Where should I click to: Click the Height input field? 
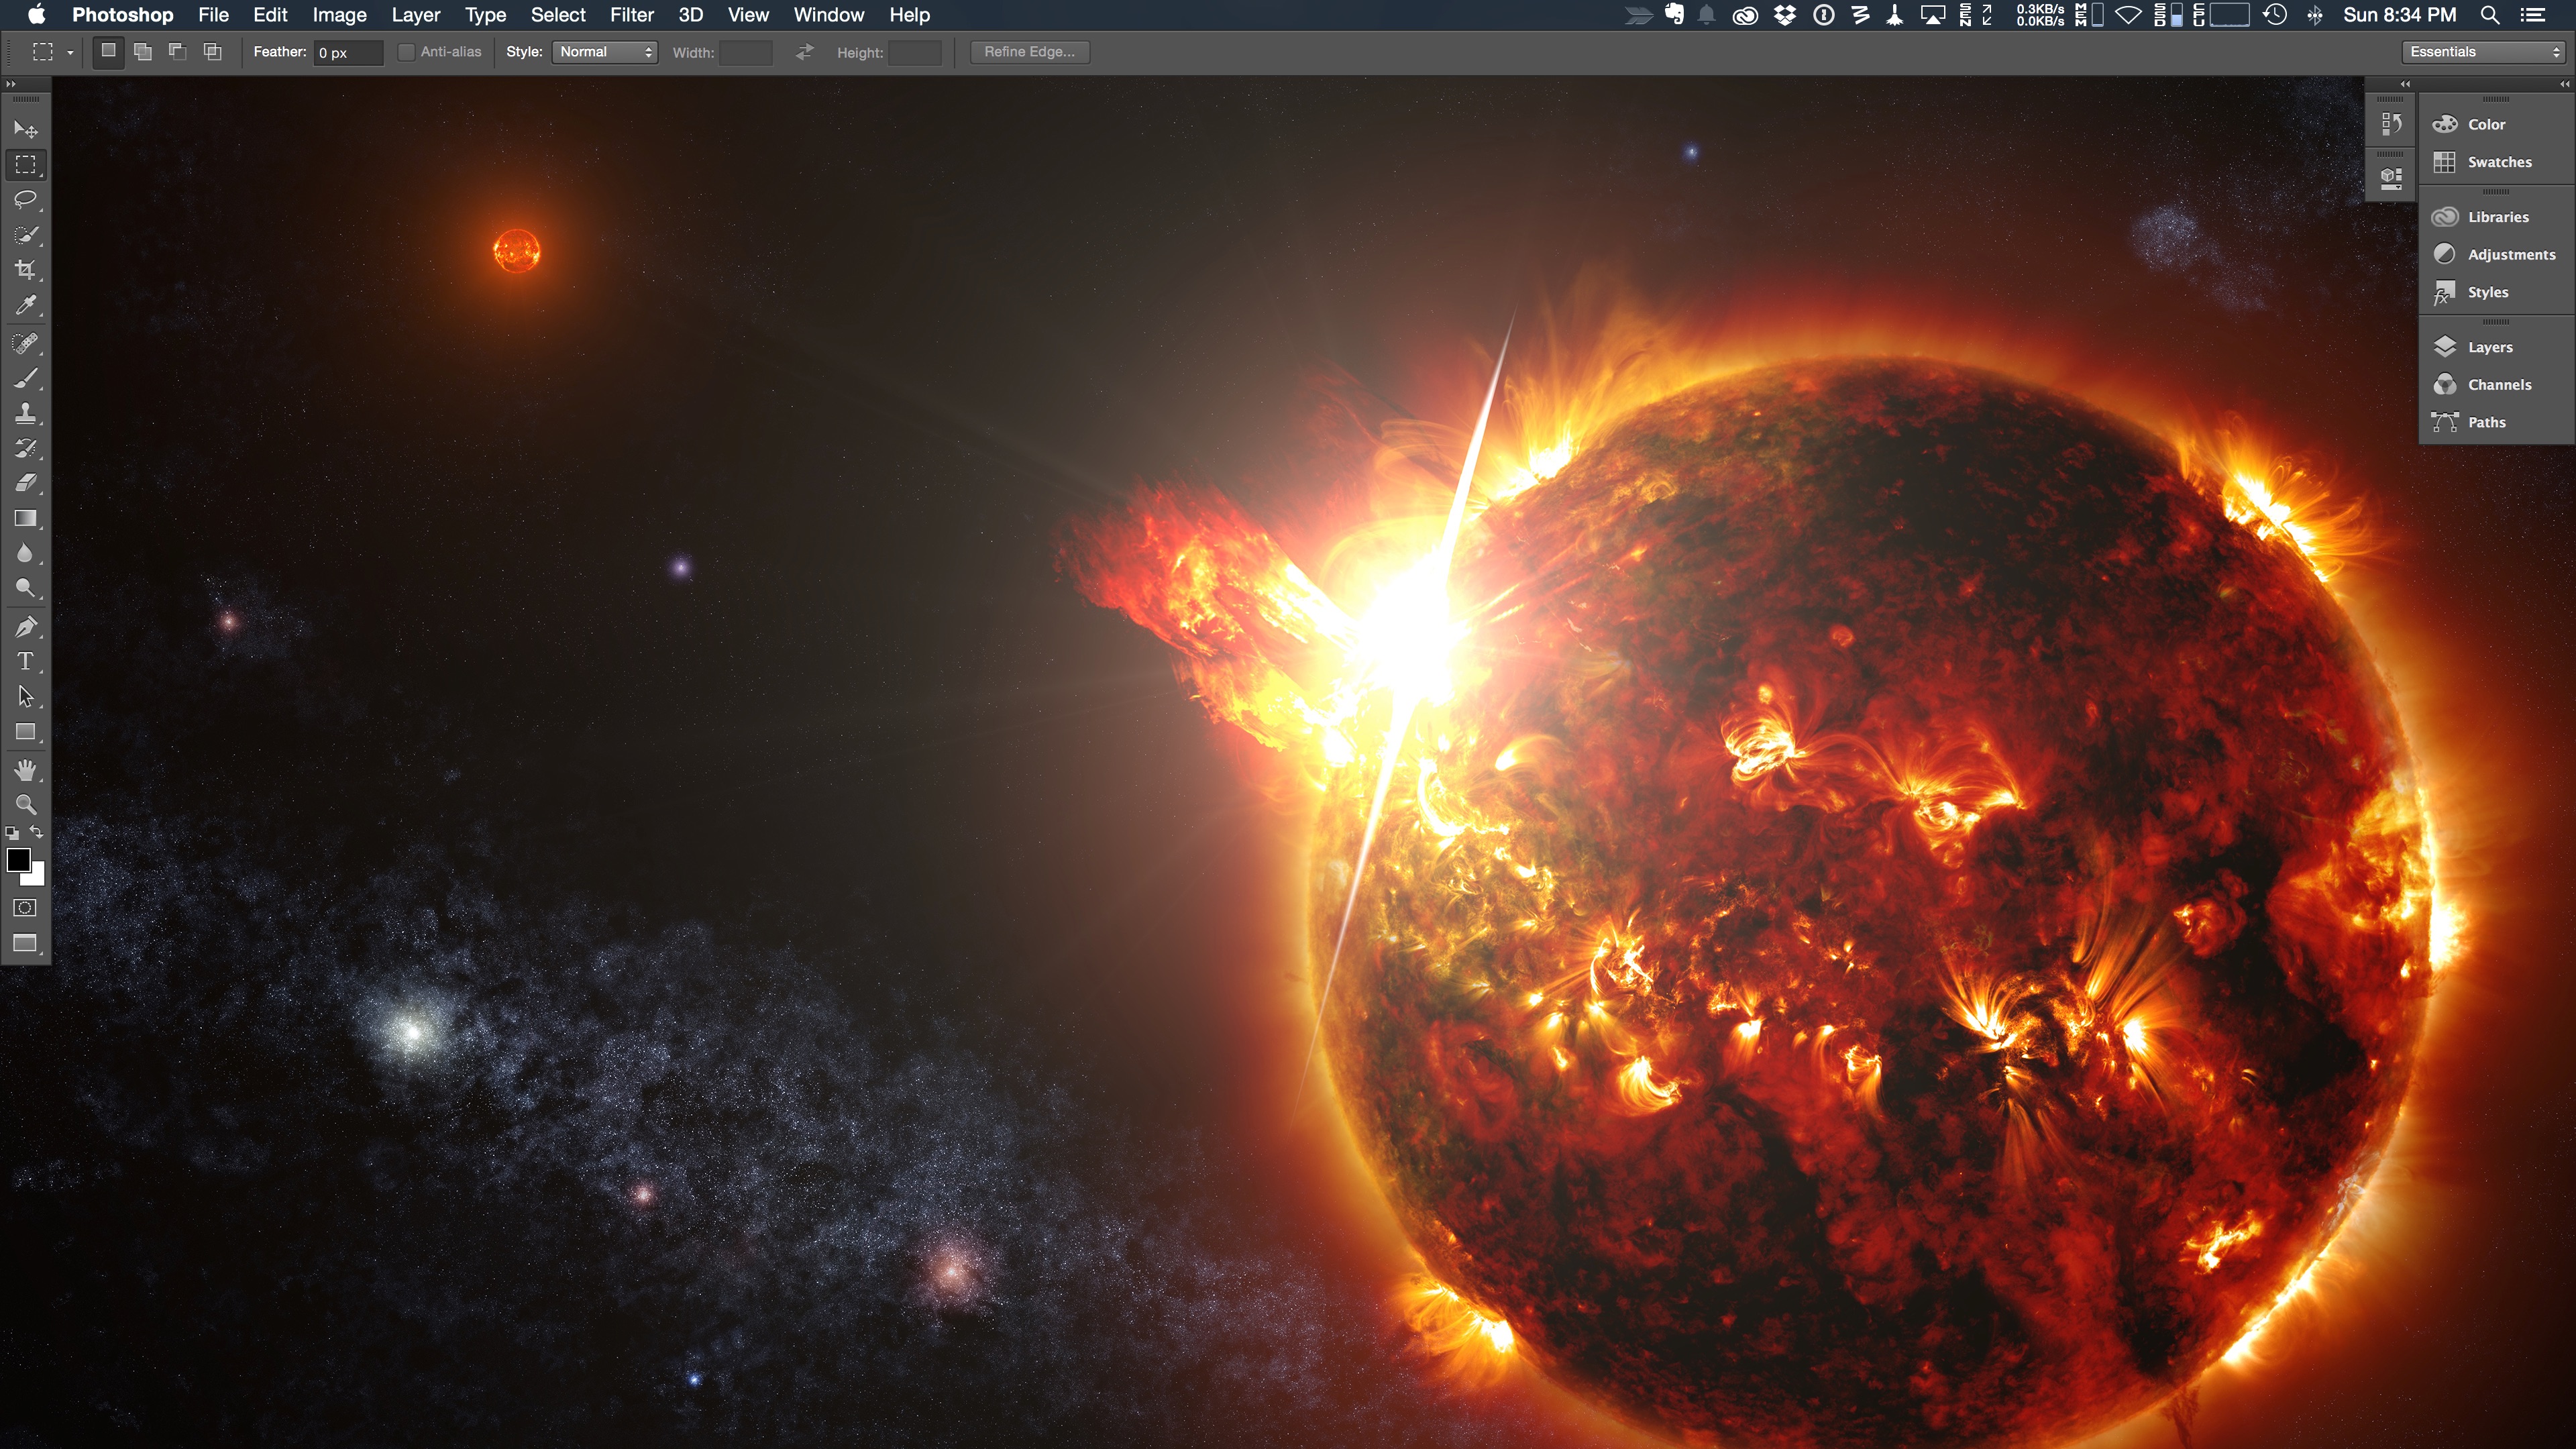(915, 52)
